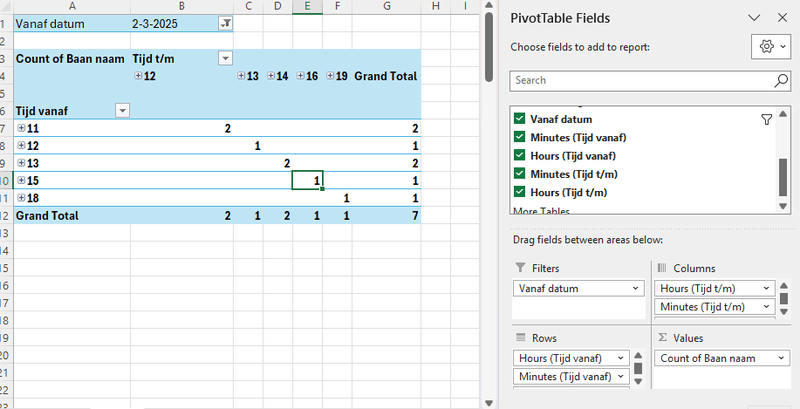Collapse the PivotTable Fields pane options chevron

click(x=754, y=18)
